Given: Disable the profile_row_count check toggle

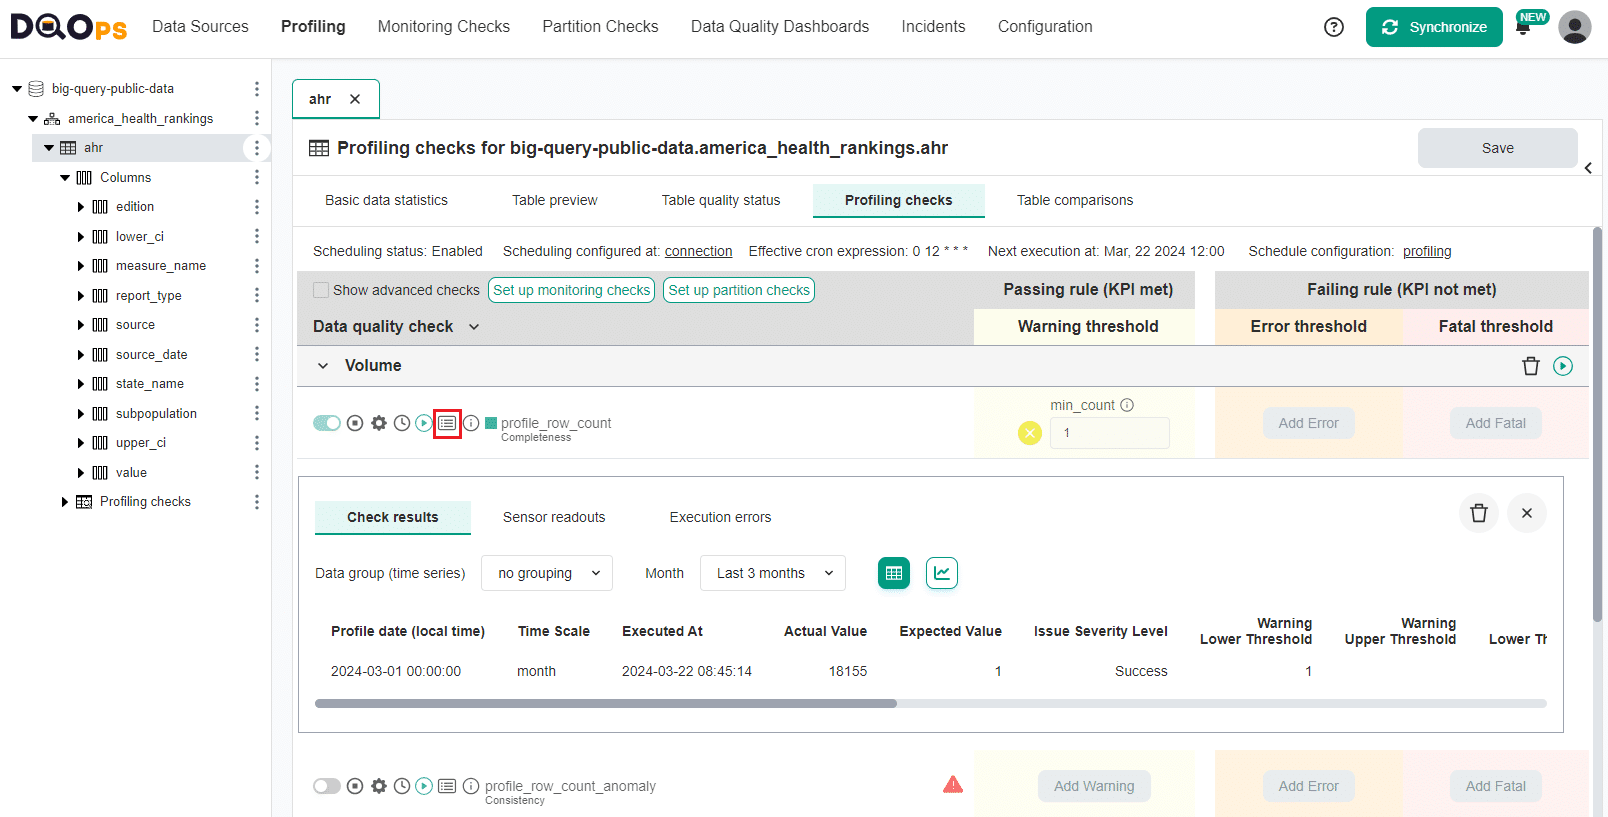Looking at the screenshot, I should click(327, 423).
